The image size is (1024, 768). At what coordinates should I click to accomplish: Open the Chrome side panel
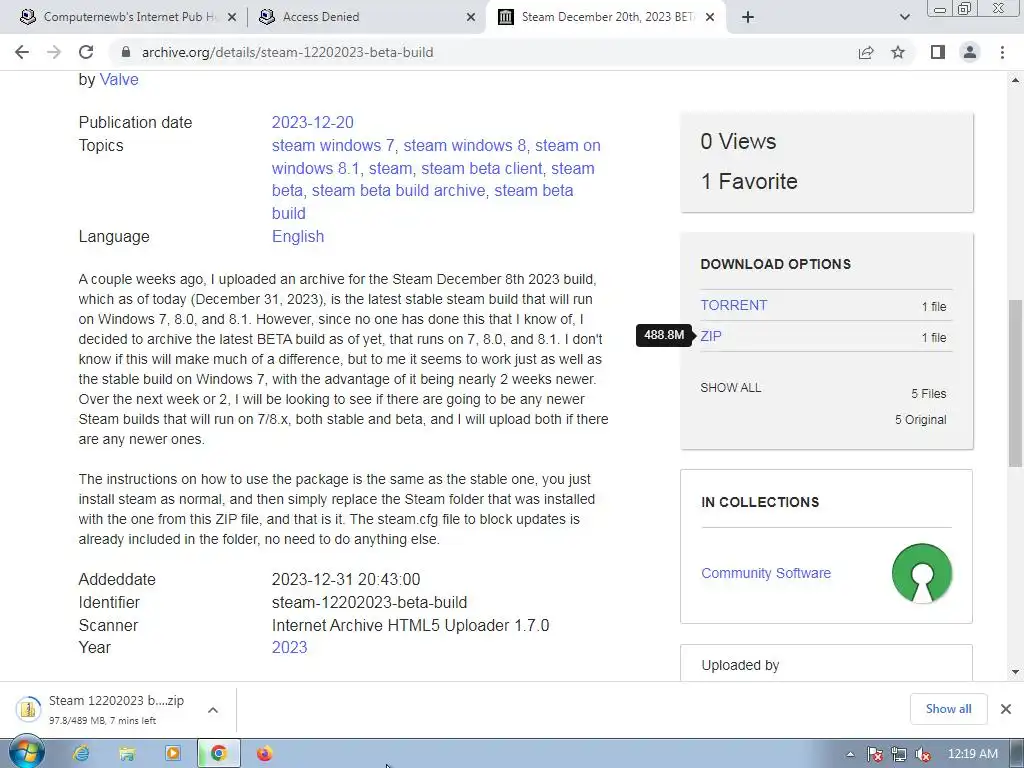click(938, 52)
